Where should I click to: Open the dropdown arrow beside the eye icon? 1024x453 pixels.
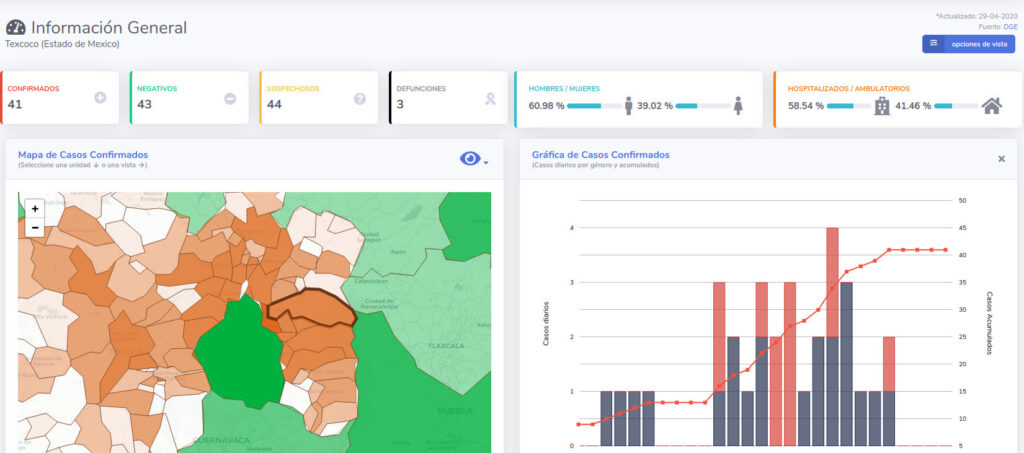[486, 162]
